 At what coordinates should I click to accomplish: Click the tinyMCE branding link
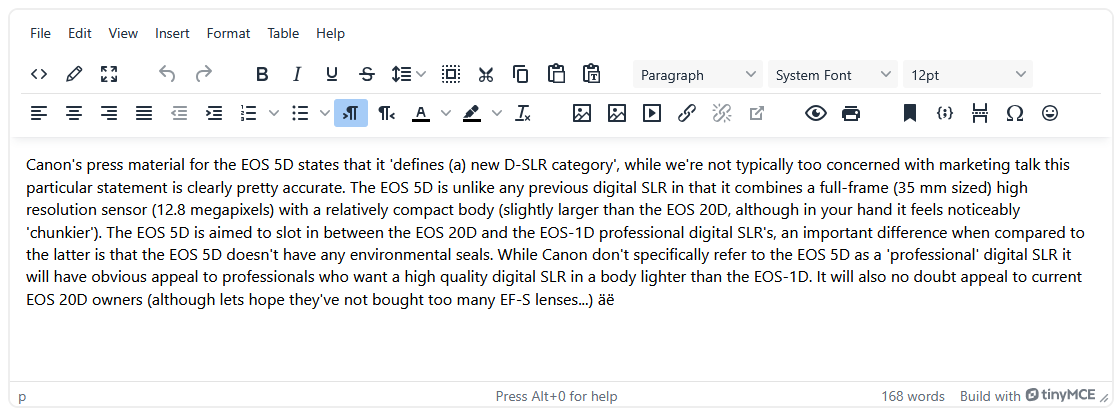[x=1060, y=396]
